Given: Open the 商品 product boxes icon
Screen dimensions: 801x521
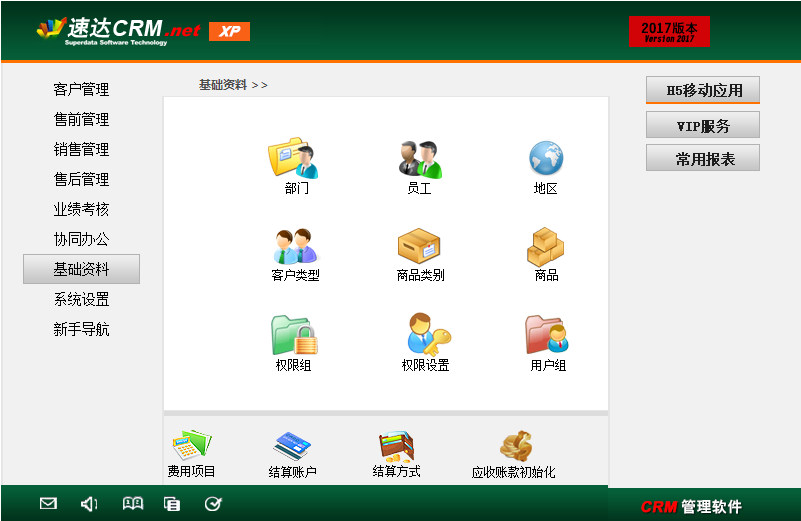Looking at the screenshot, I should pyautogui.click(x=546, y=246).
